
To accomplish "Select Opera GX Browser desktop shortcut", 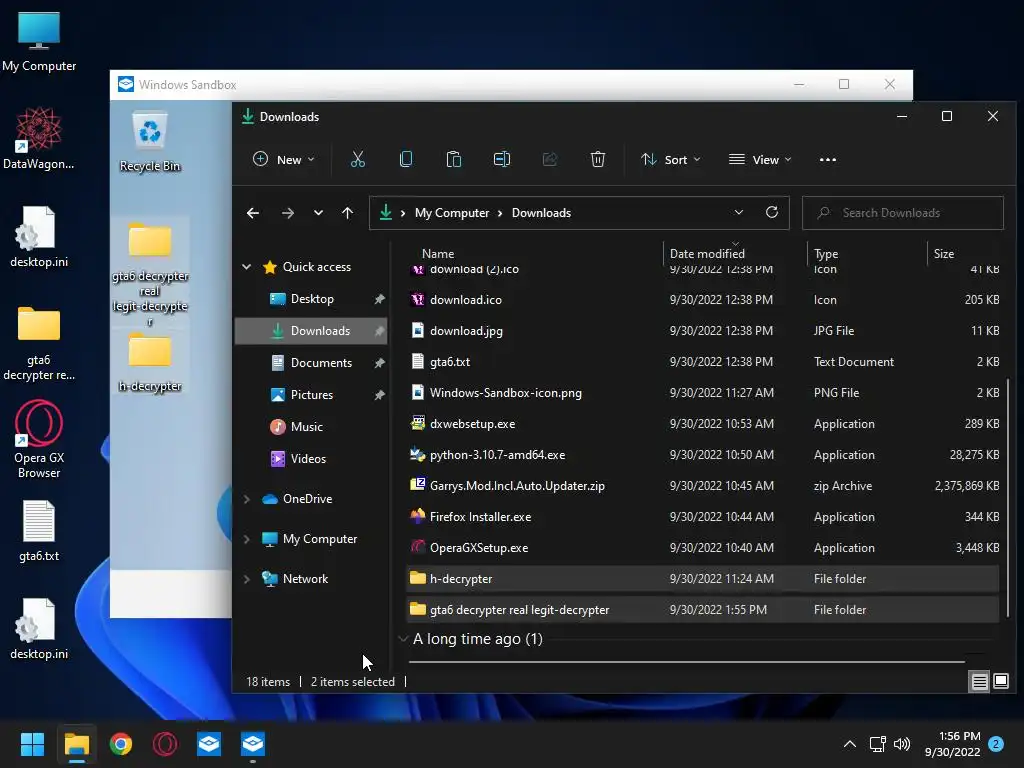I will pyautogui.click(x=39, y=440).
